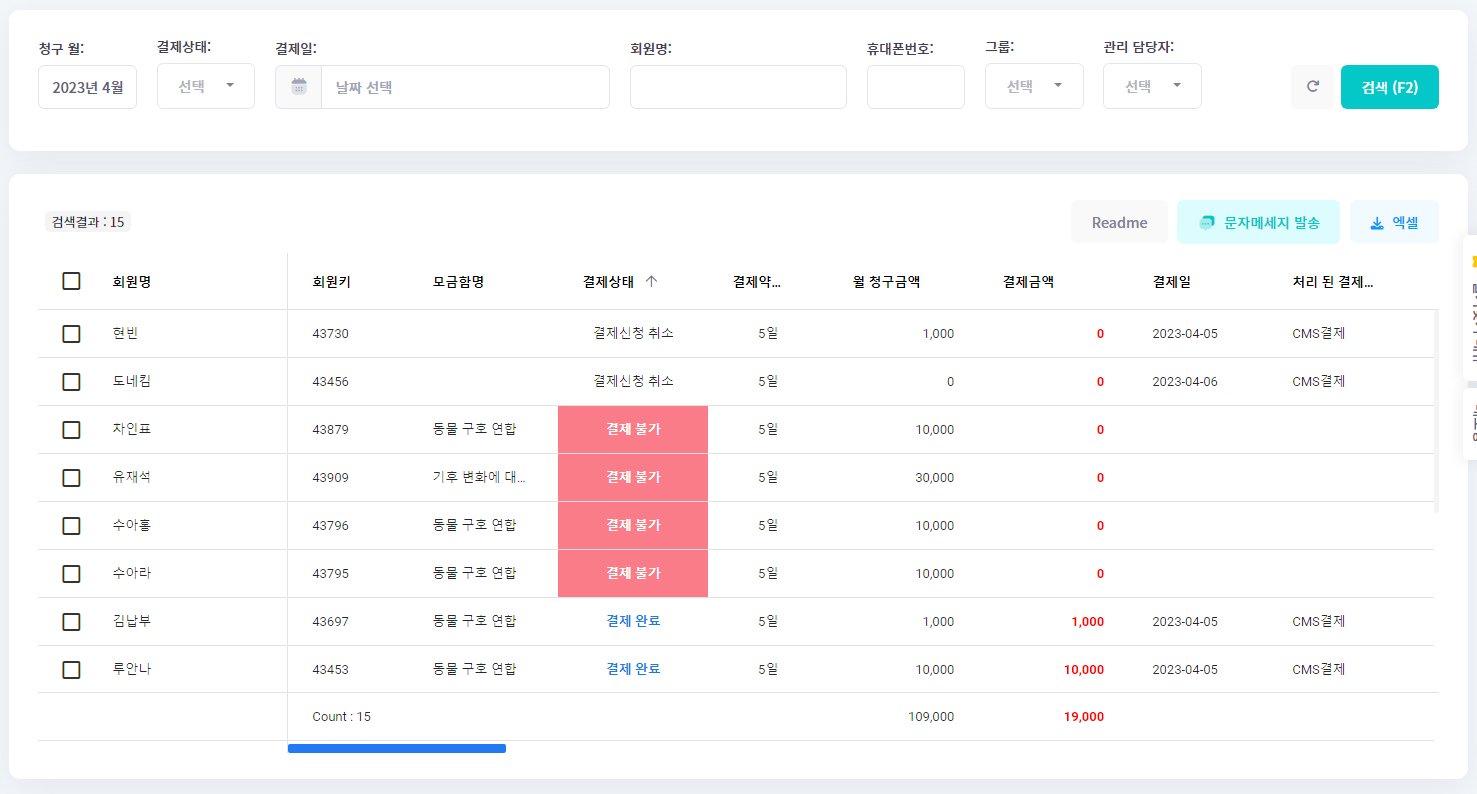Click the 회원명 column header
The image size is (1477, 794).
click(x=132, y=282)
